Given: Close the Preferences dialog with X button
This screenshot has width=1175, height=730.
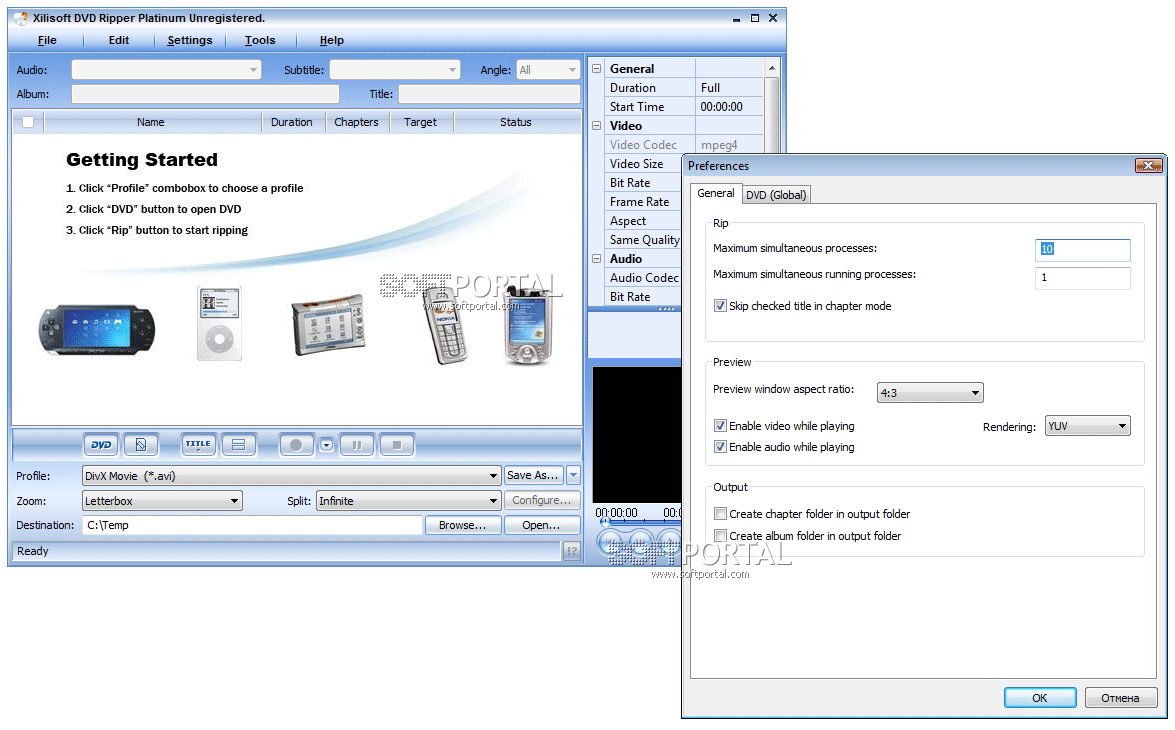Looking at the screenshot, I should pyautogui.click(x=1149, y=166).
